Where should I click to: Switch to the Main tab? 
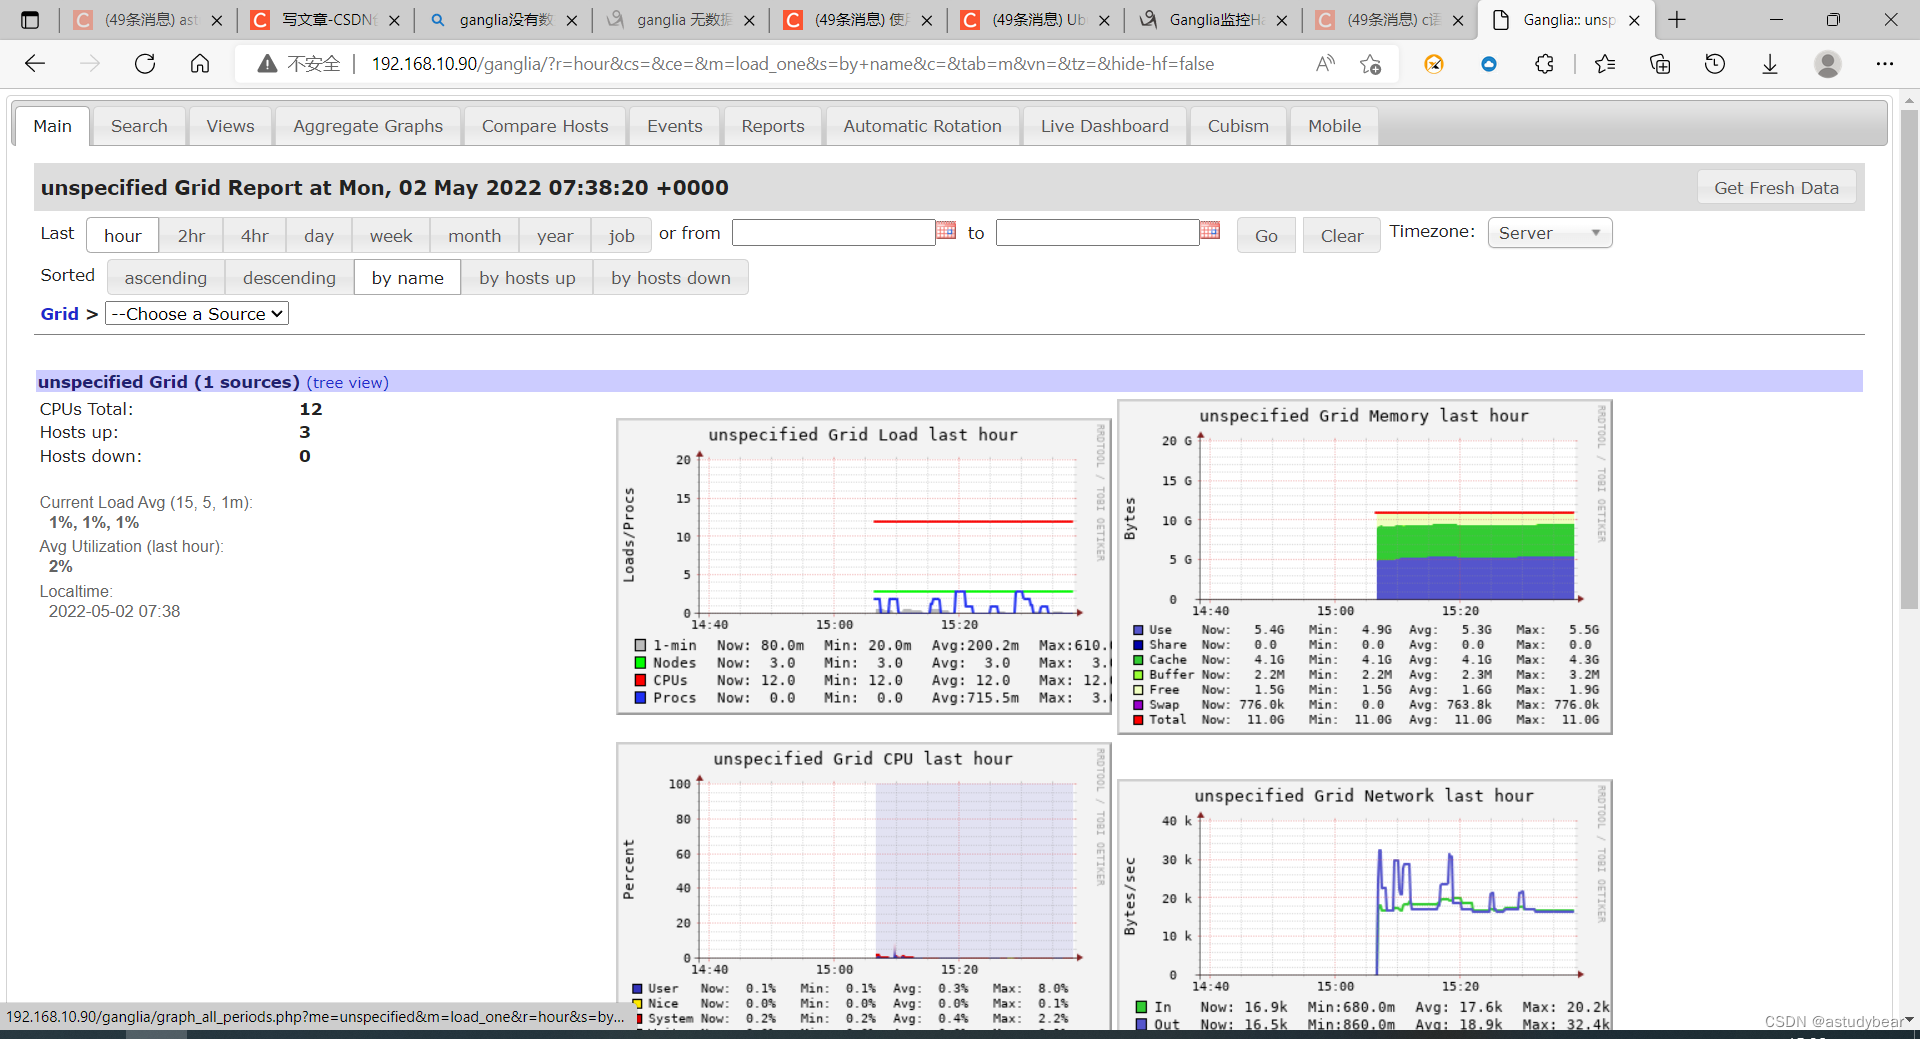[x=52, y=126]
